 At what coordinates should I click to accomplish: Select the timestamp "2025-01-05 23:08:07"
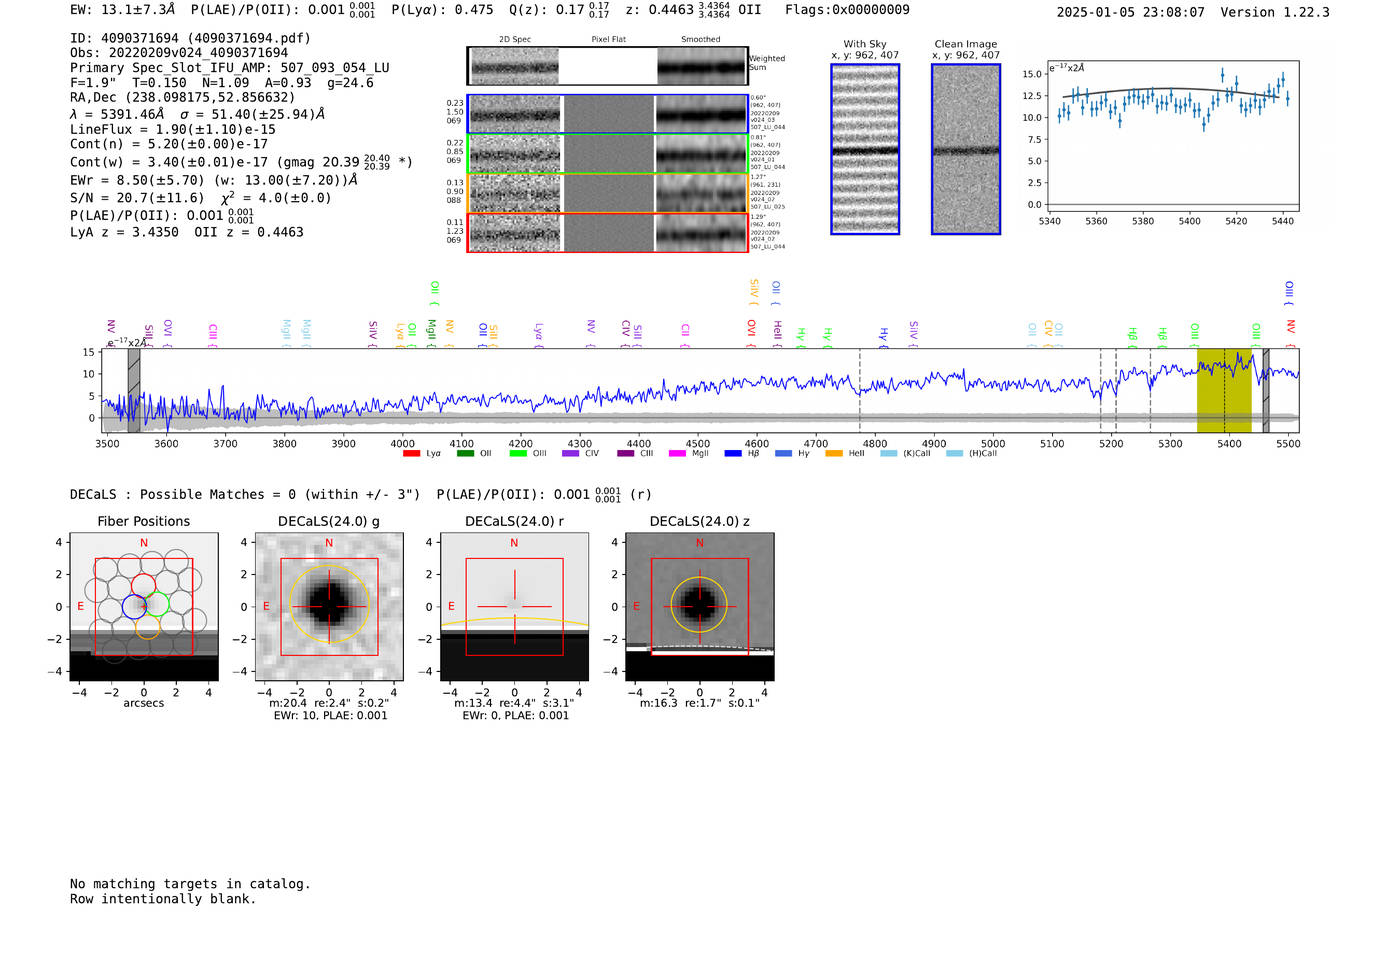point(1131,12)
